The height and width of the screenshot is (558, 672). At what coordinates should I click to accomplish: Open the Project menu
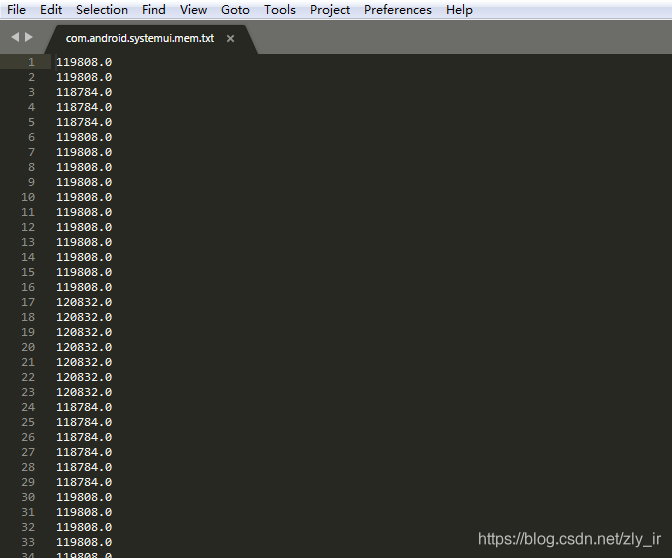[x=330, y=9]
